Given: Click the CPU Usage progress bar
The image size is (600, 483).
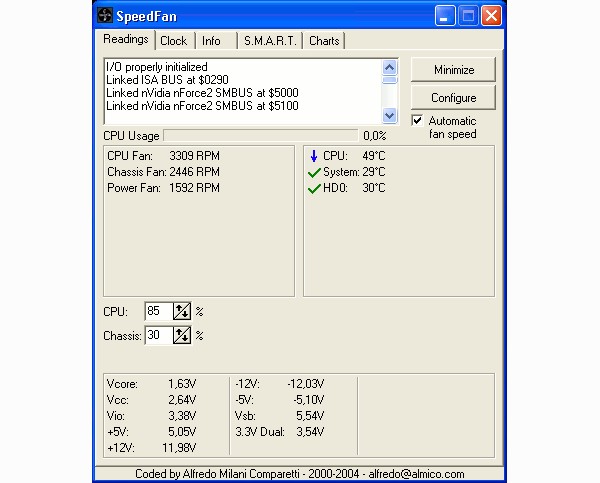Looking at the screenshot, I should point(261,135).
